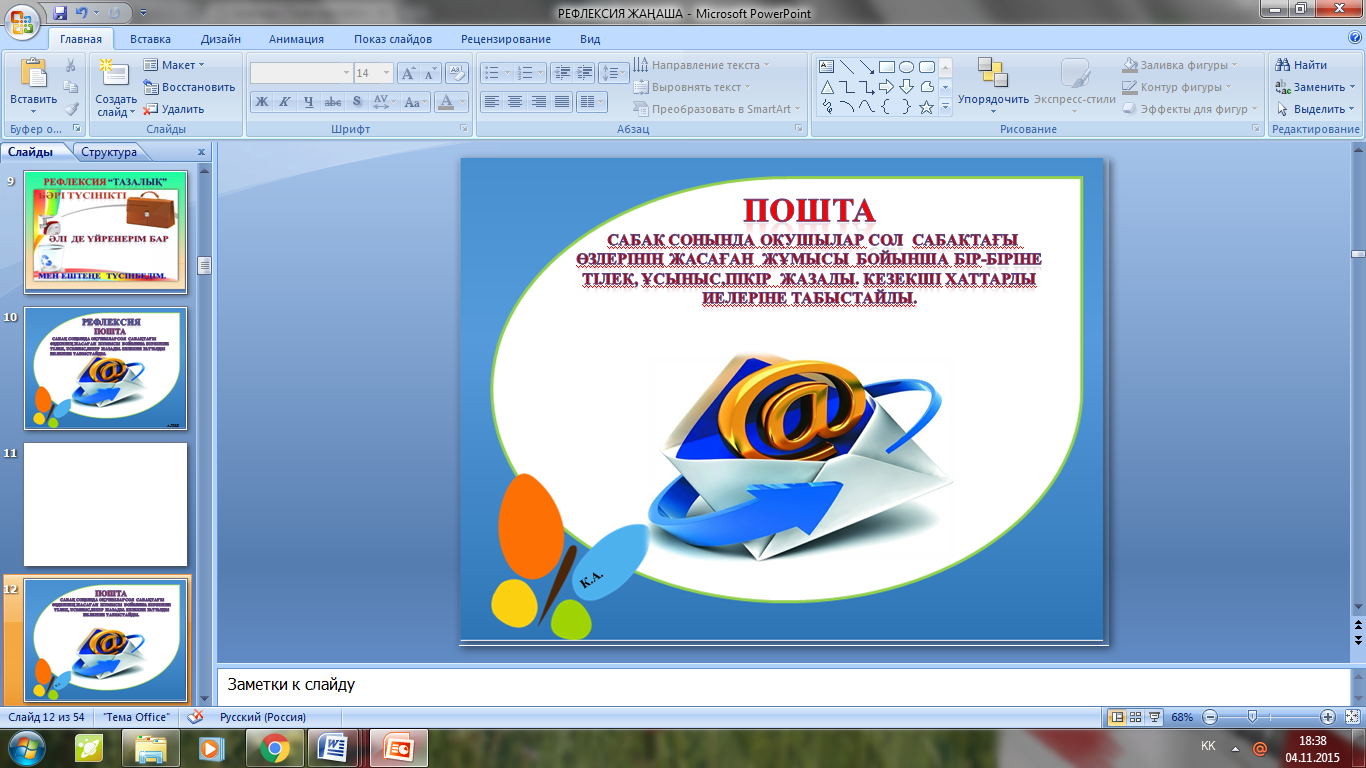The height and width of the screenshot is (768, 1366).
Task: Click the Найти find button
Action: [x=1302, y=65]
